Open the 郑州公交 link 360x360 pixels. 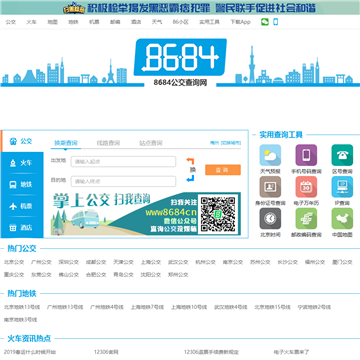point(178,275)
